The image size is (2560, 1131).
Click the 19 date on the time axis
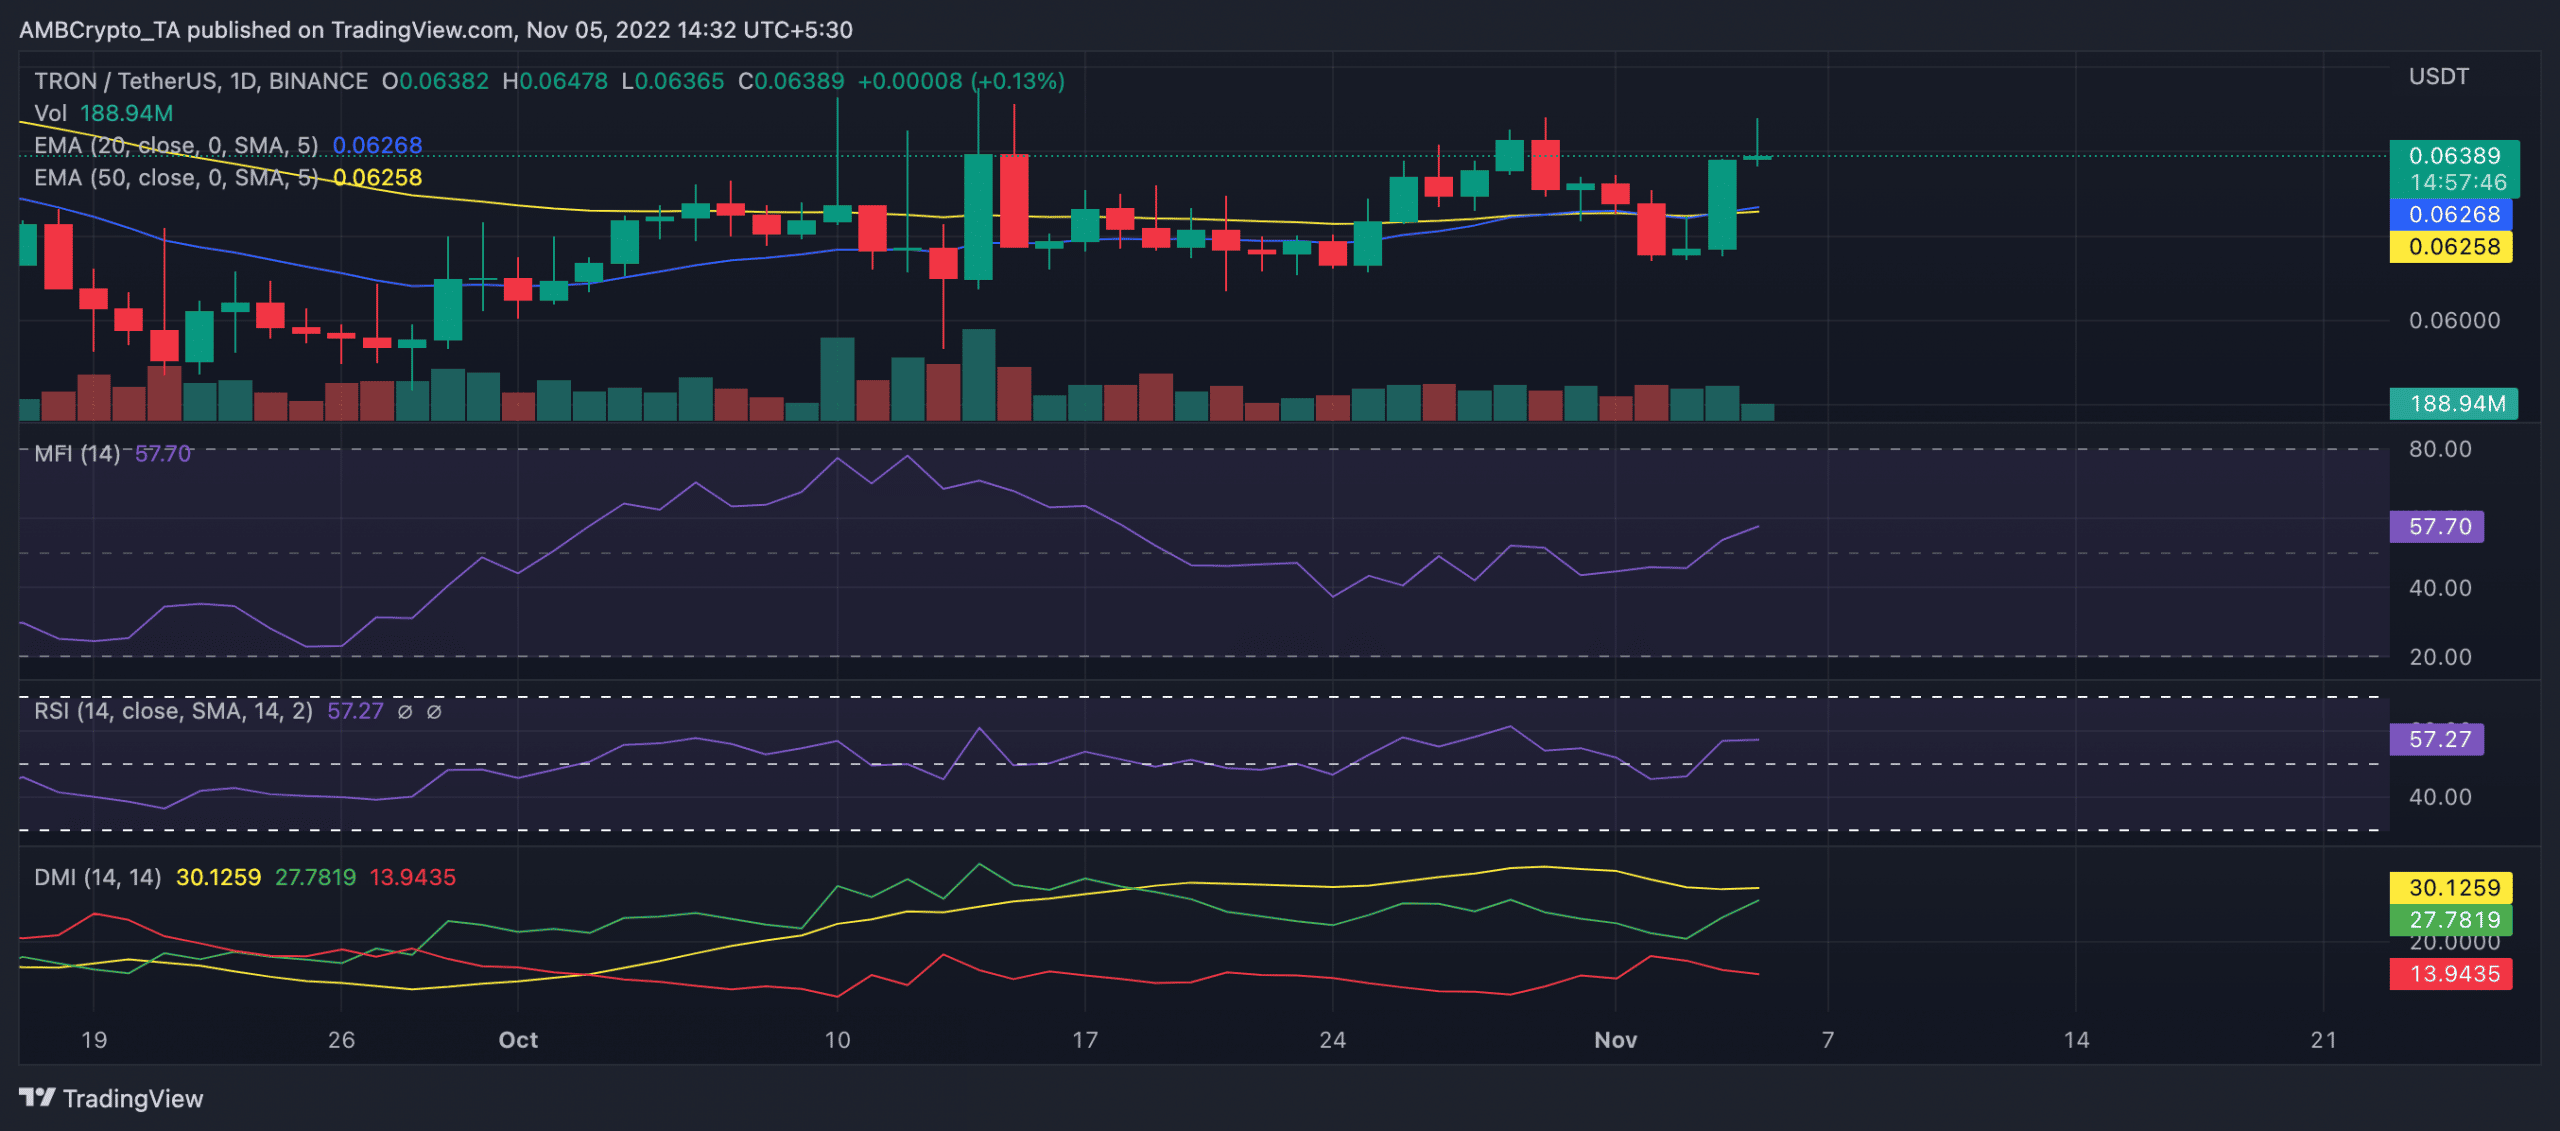94,1040
